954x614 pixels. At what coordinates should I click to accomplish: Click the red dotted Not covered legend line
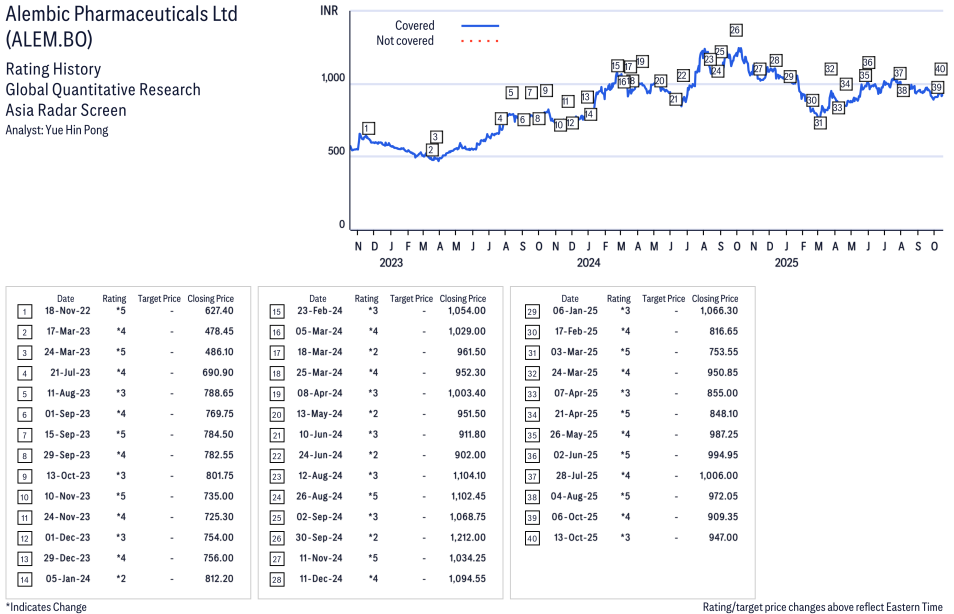[x=480, y=41]
